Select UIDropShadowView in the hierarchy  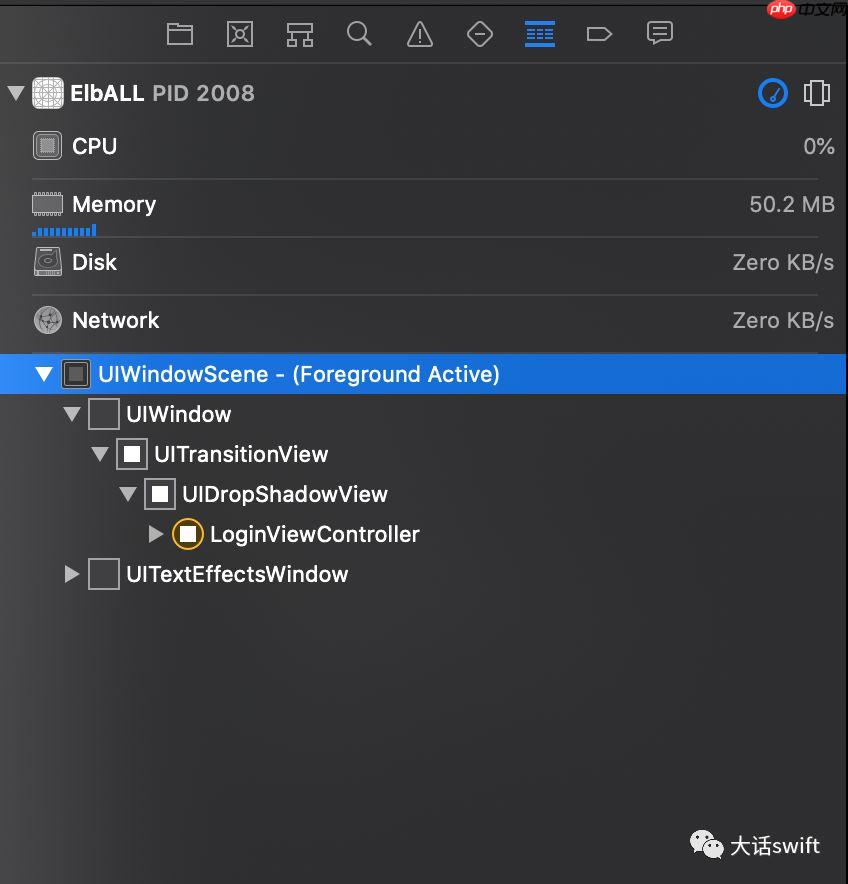(x=284, y=494)
